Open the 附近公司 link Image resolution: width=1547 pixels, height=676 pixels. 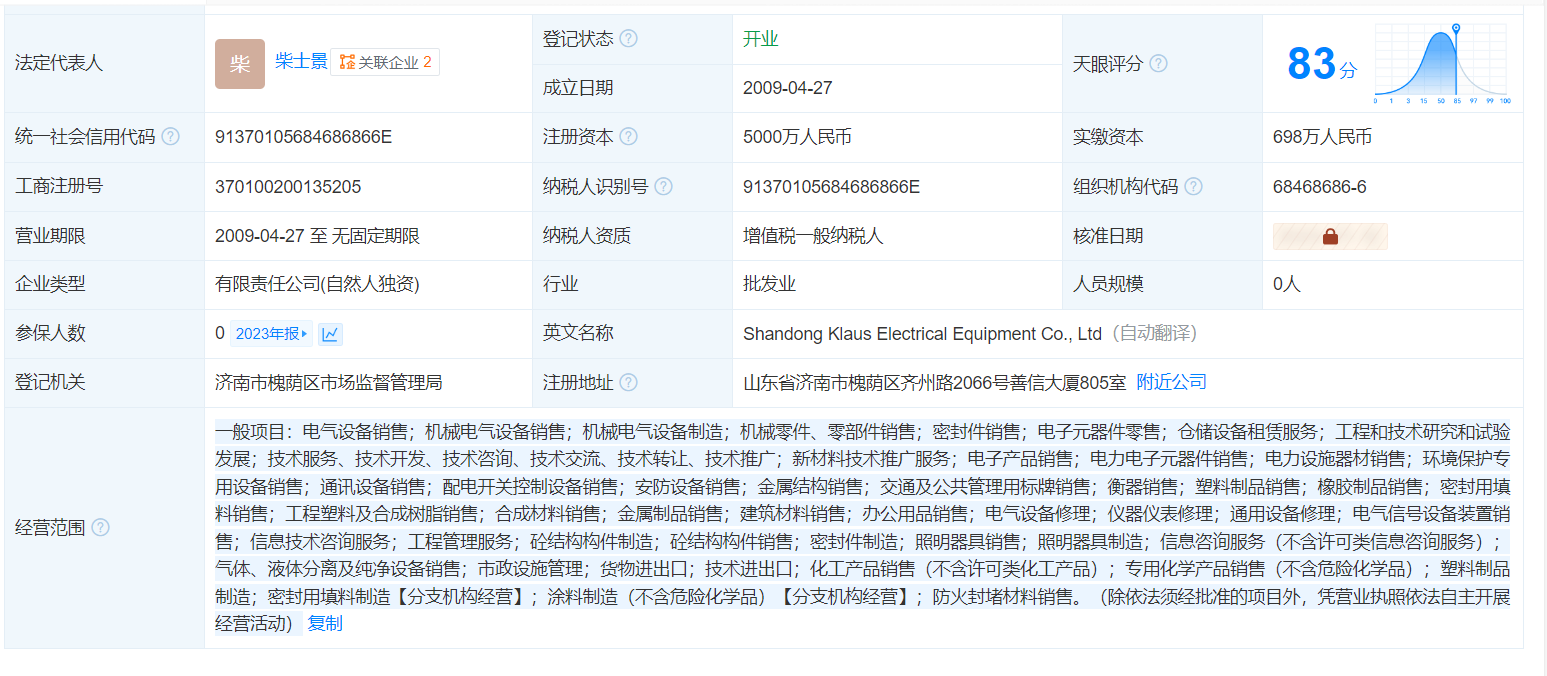(1171, 382)
